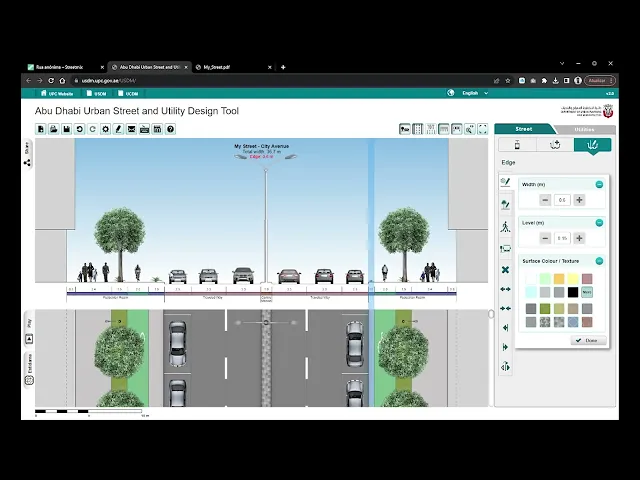This screenshot has width=640, height=480.
Task: Click the keyboard shortcuts toolbar icon
Action: tap(144, 129)
